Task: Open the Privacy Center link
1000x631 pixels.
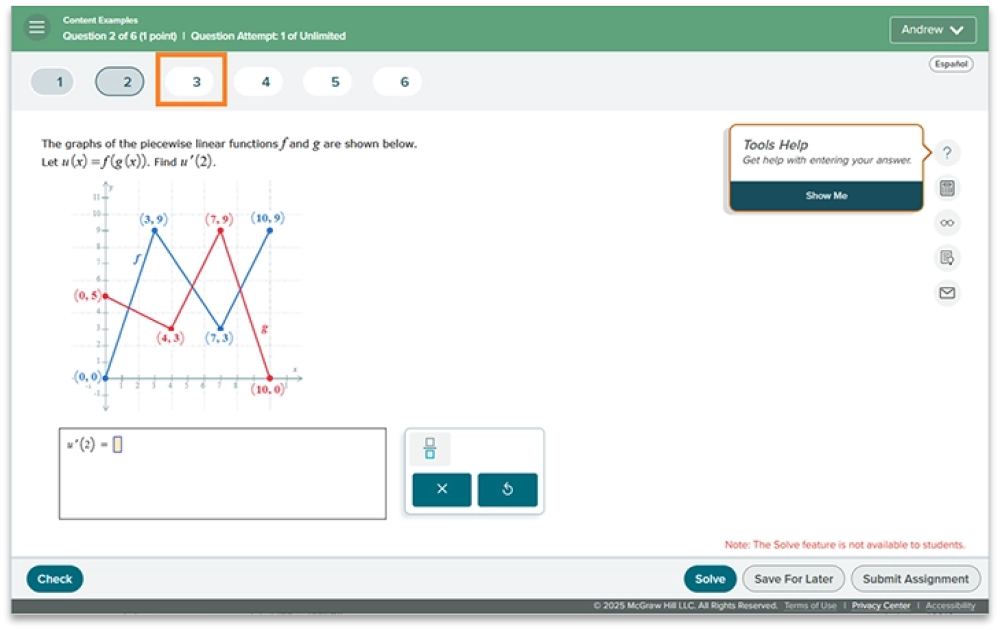Action: [881, 606]
